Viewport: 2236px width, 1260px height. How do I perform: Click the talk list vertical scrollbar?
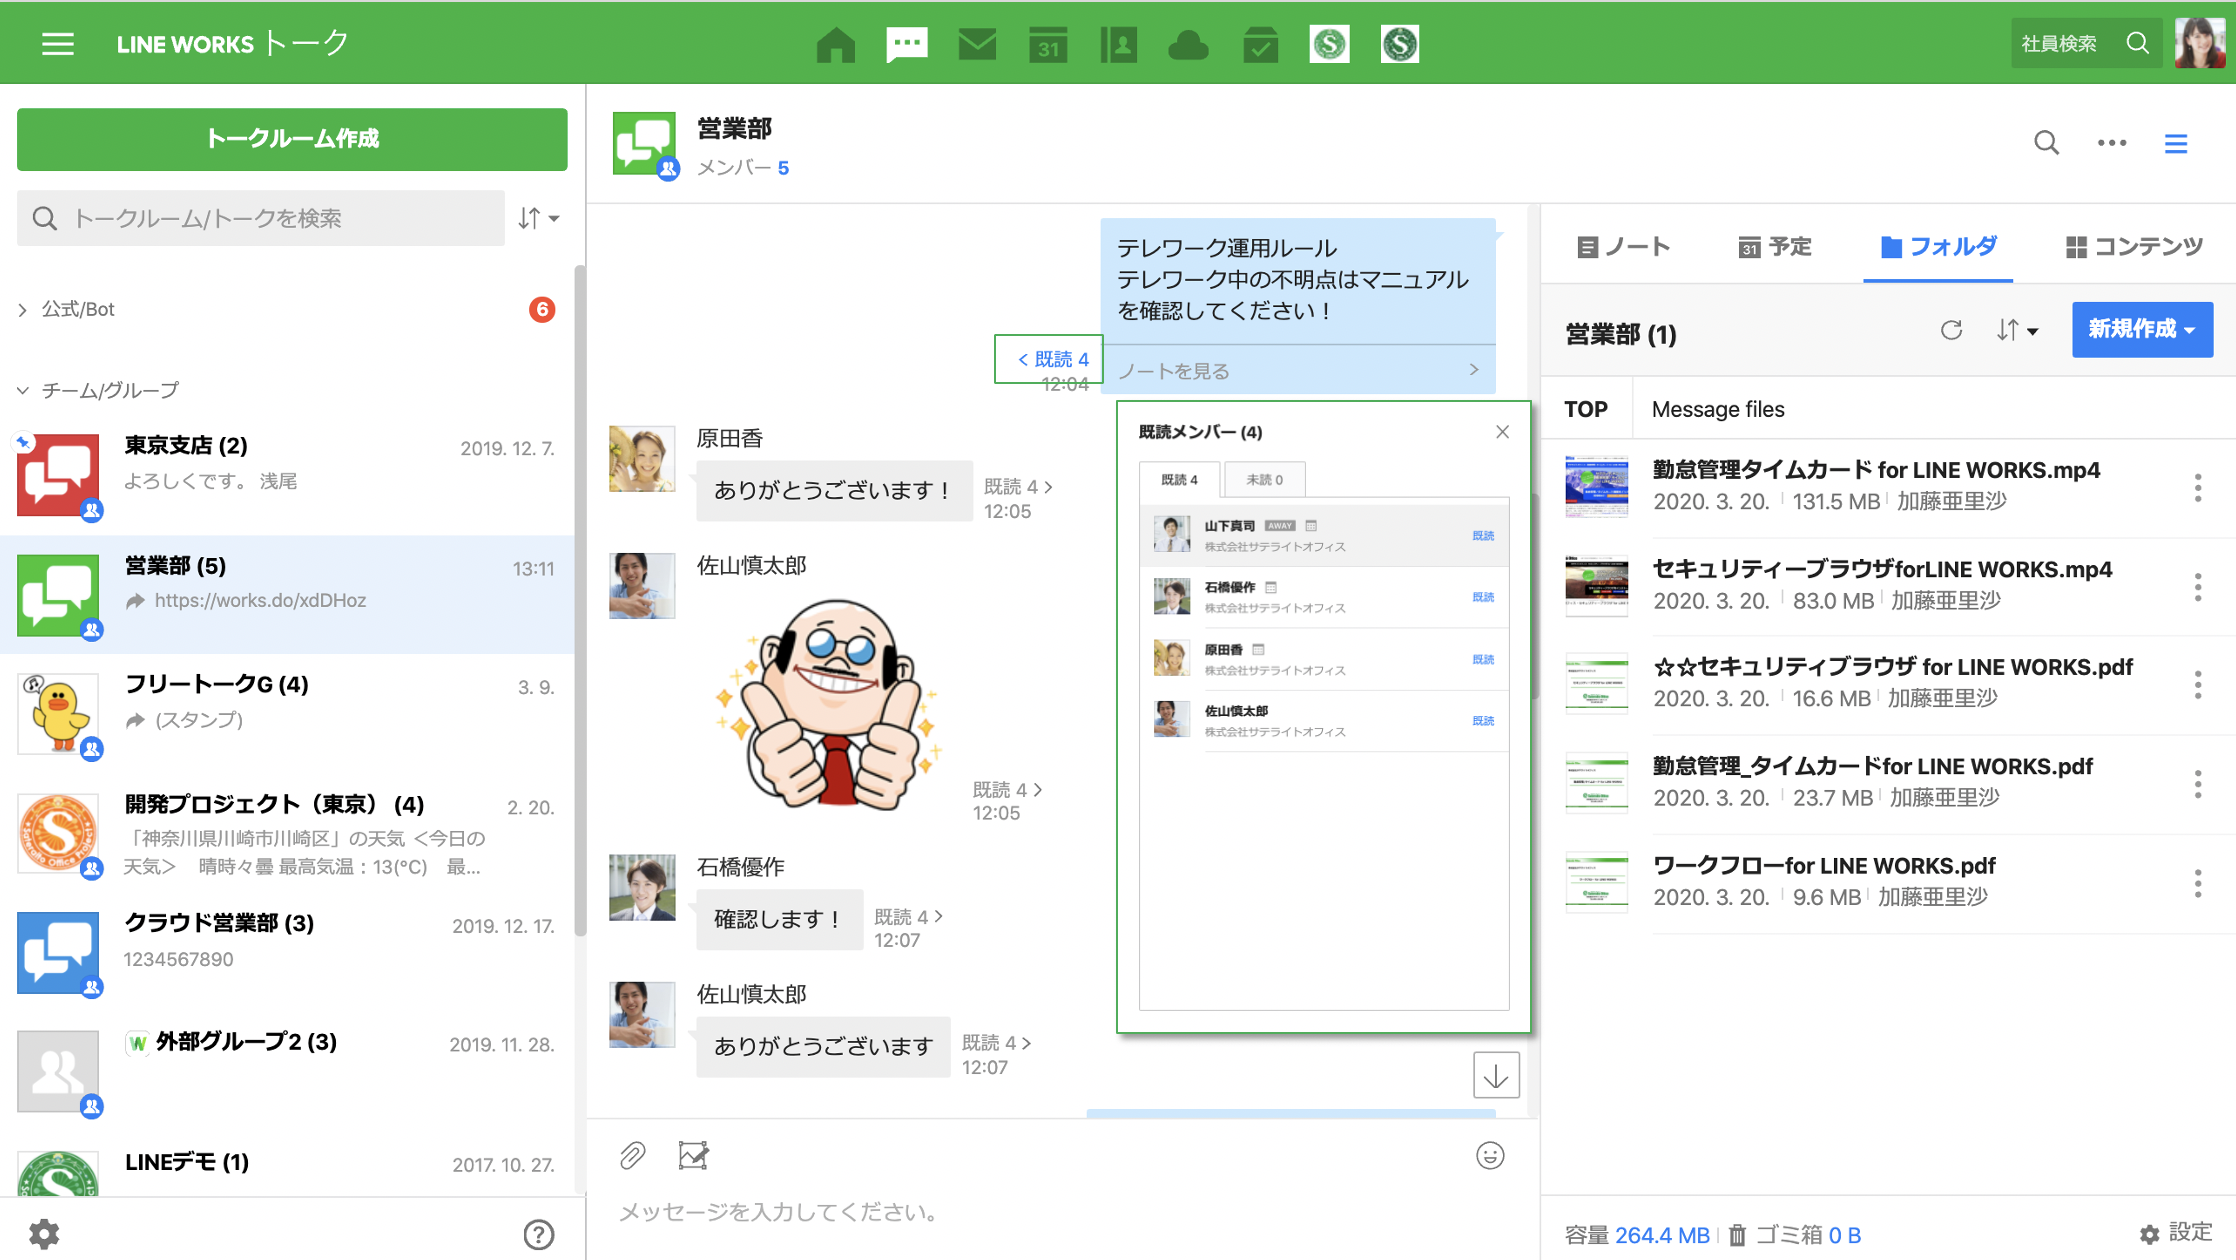coord(580,600)
